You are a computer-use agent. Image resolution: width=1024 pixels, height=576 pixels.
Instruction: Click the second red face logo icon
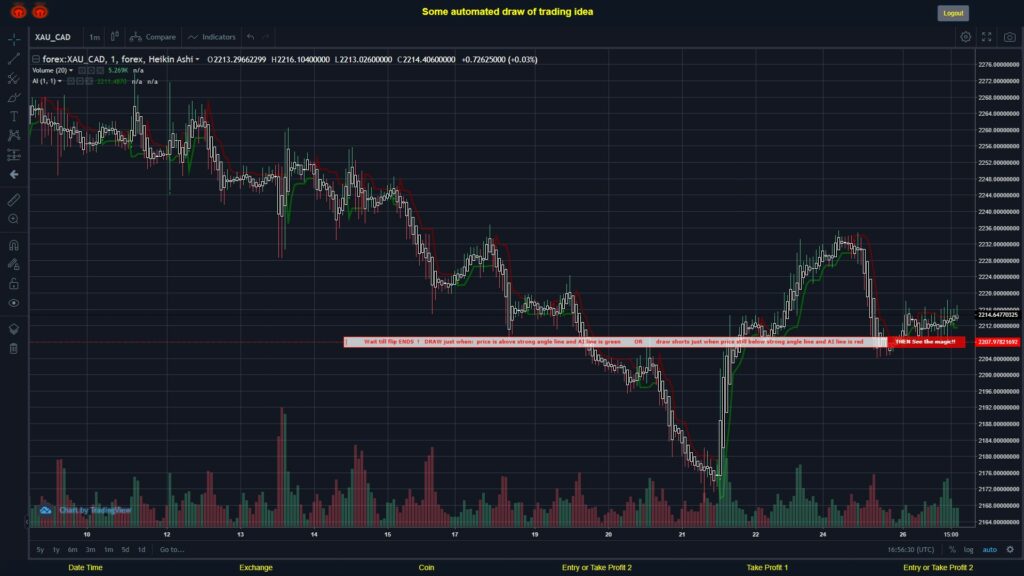pyautogui.click(x=40, y=11)
